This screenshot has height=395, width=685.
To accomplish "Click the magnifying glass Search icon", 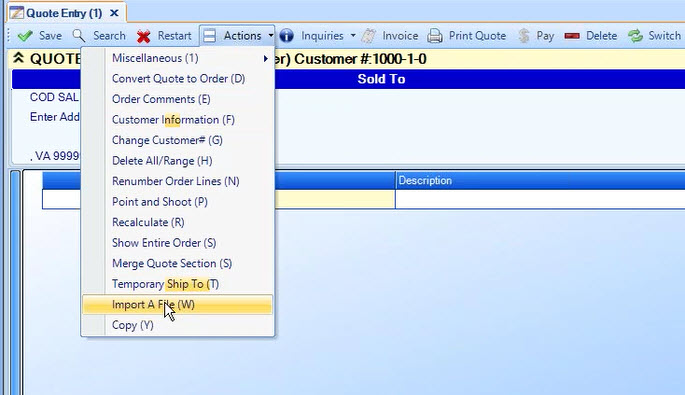I will point(79,36).
